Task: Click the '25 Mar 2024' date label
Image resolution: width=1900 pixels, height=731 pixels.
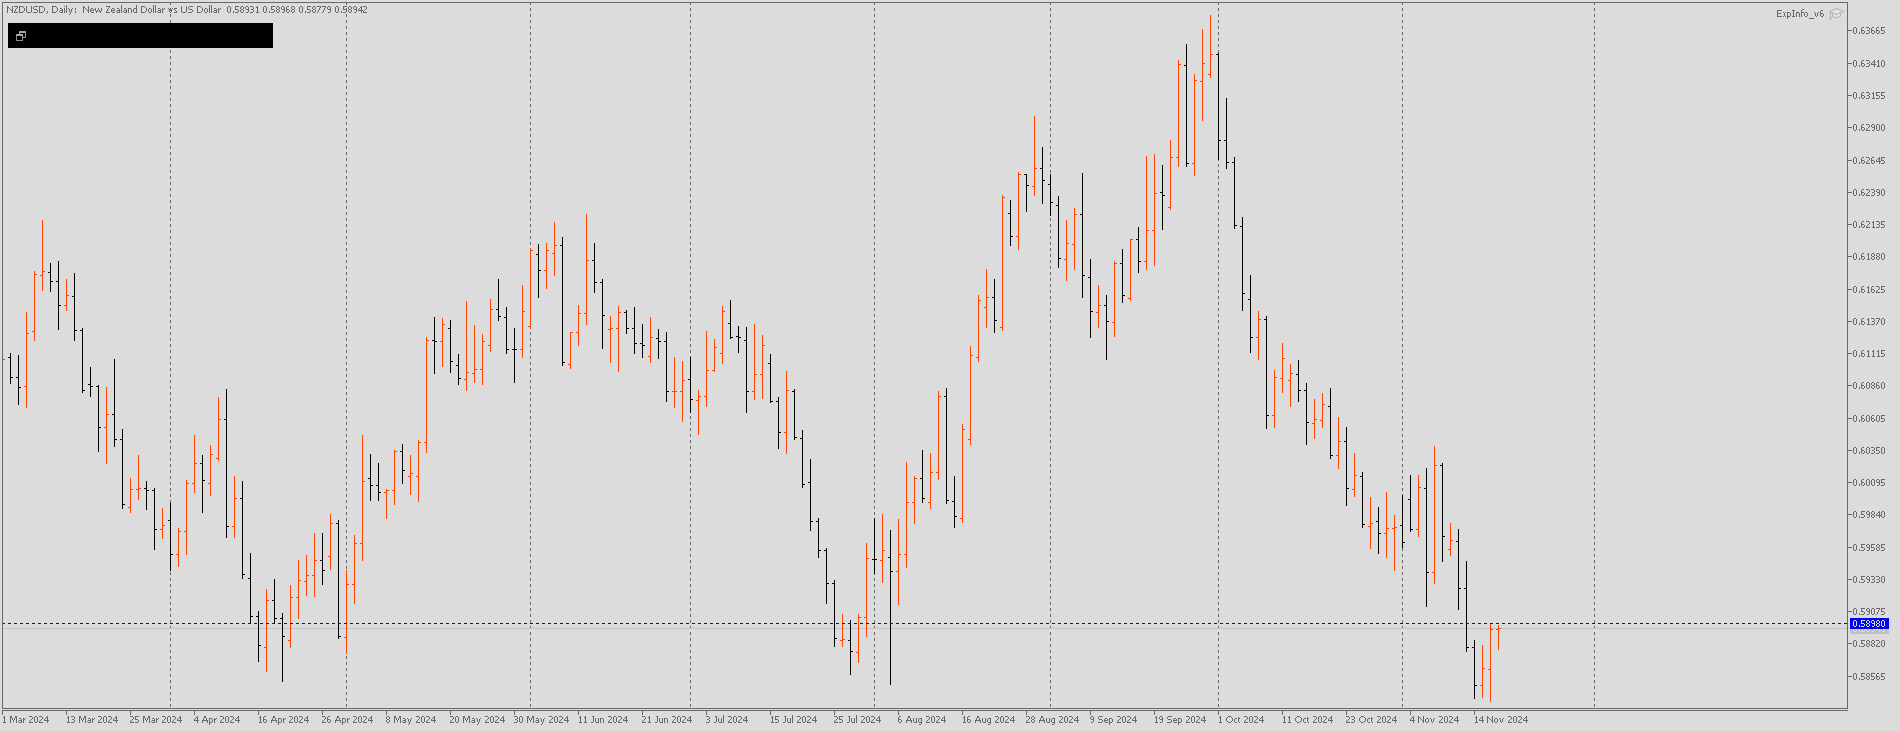Action: (x=156, y=720)
